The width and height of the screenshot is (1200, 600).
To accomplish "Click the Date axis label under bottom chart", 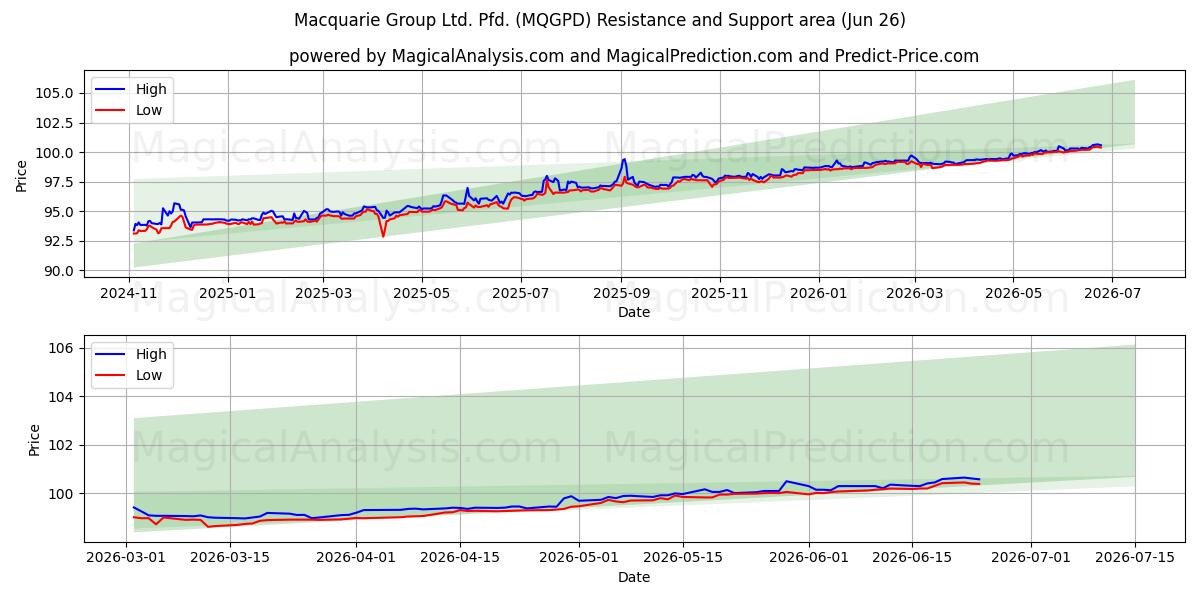I will pos(634,577).
